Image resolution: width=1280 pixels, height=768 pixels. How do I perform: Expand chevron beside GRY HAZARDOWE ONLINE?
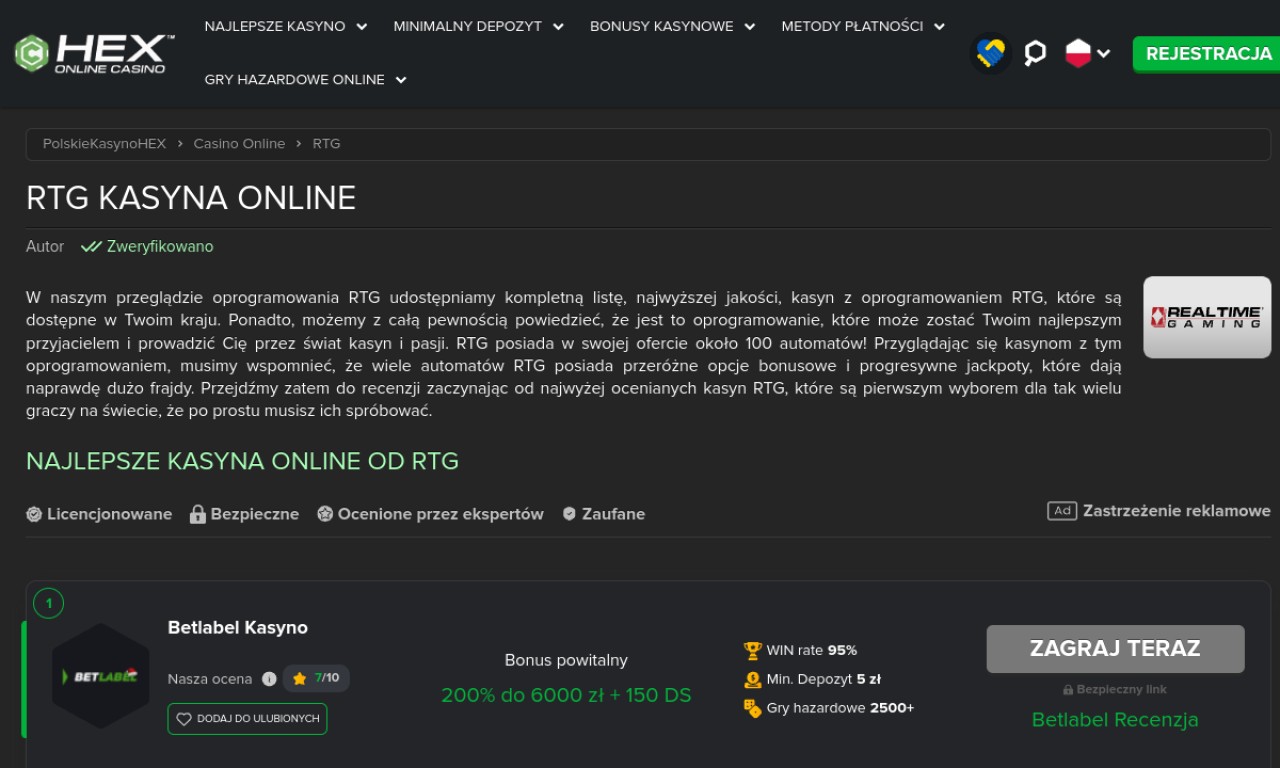401,80
